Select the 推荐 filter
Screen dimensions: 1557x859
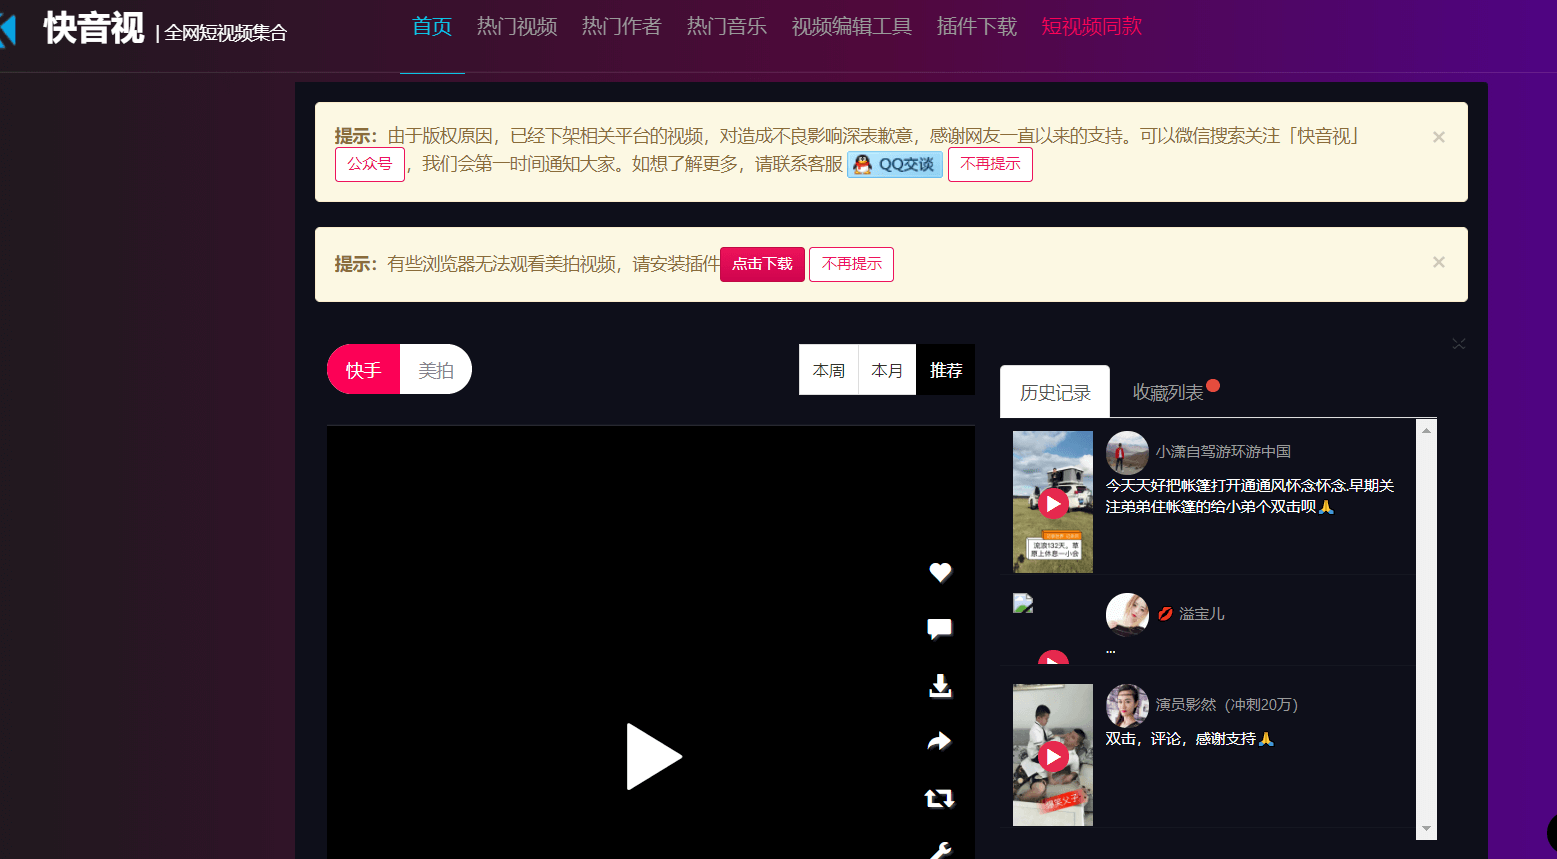(x=946, y=370)
